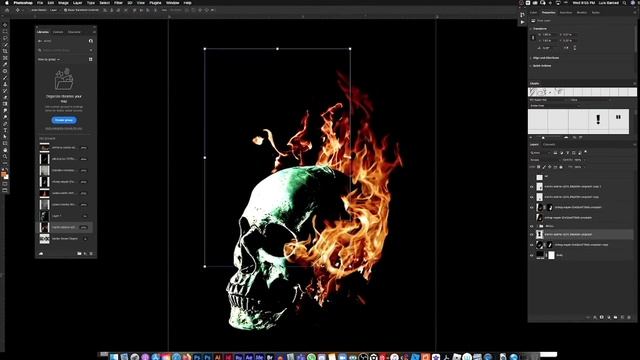Select the Move tool

pyautogui.click(x=5, y=25)
